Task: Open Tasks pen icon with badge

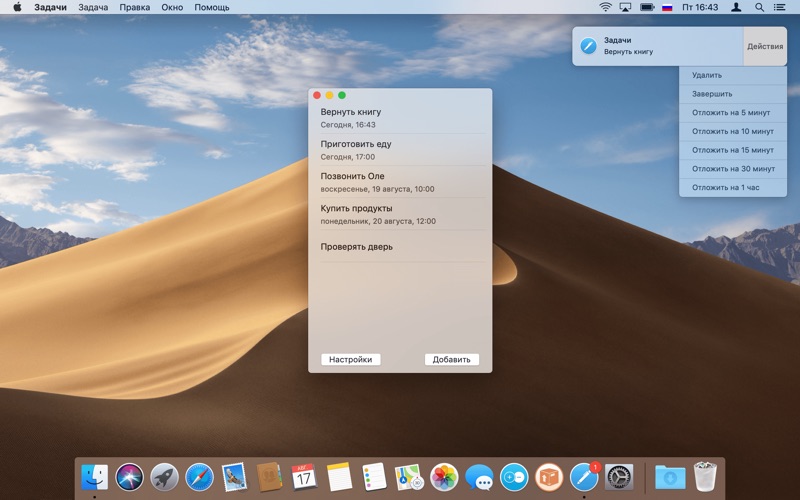Action: [584, 478]
